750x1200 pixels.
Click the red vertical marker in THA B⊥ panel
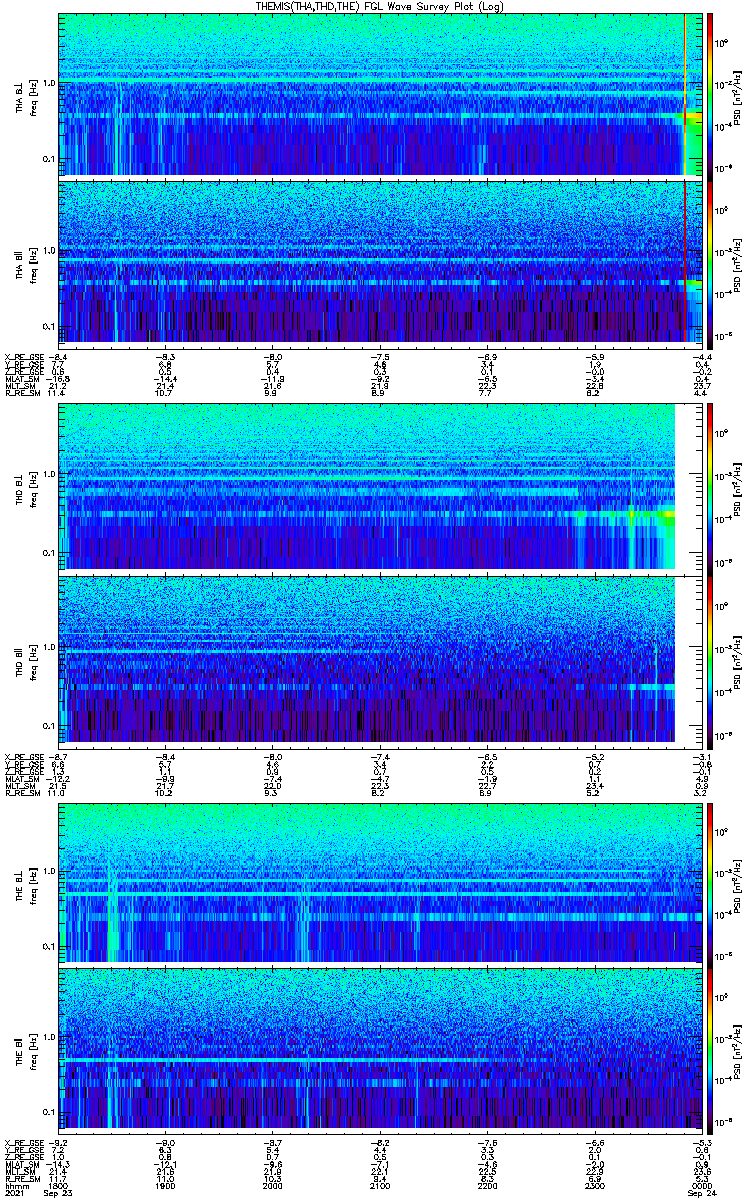(x=685, y=94)
